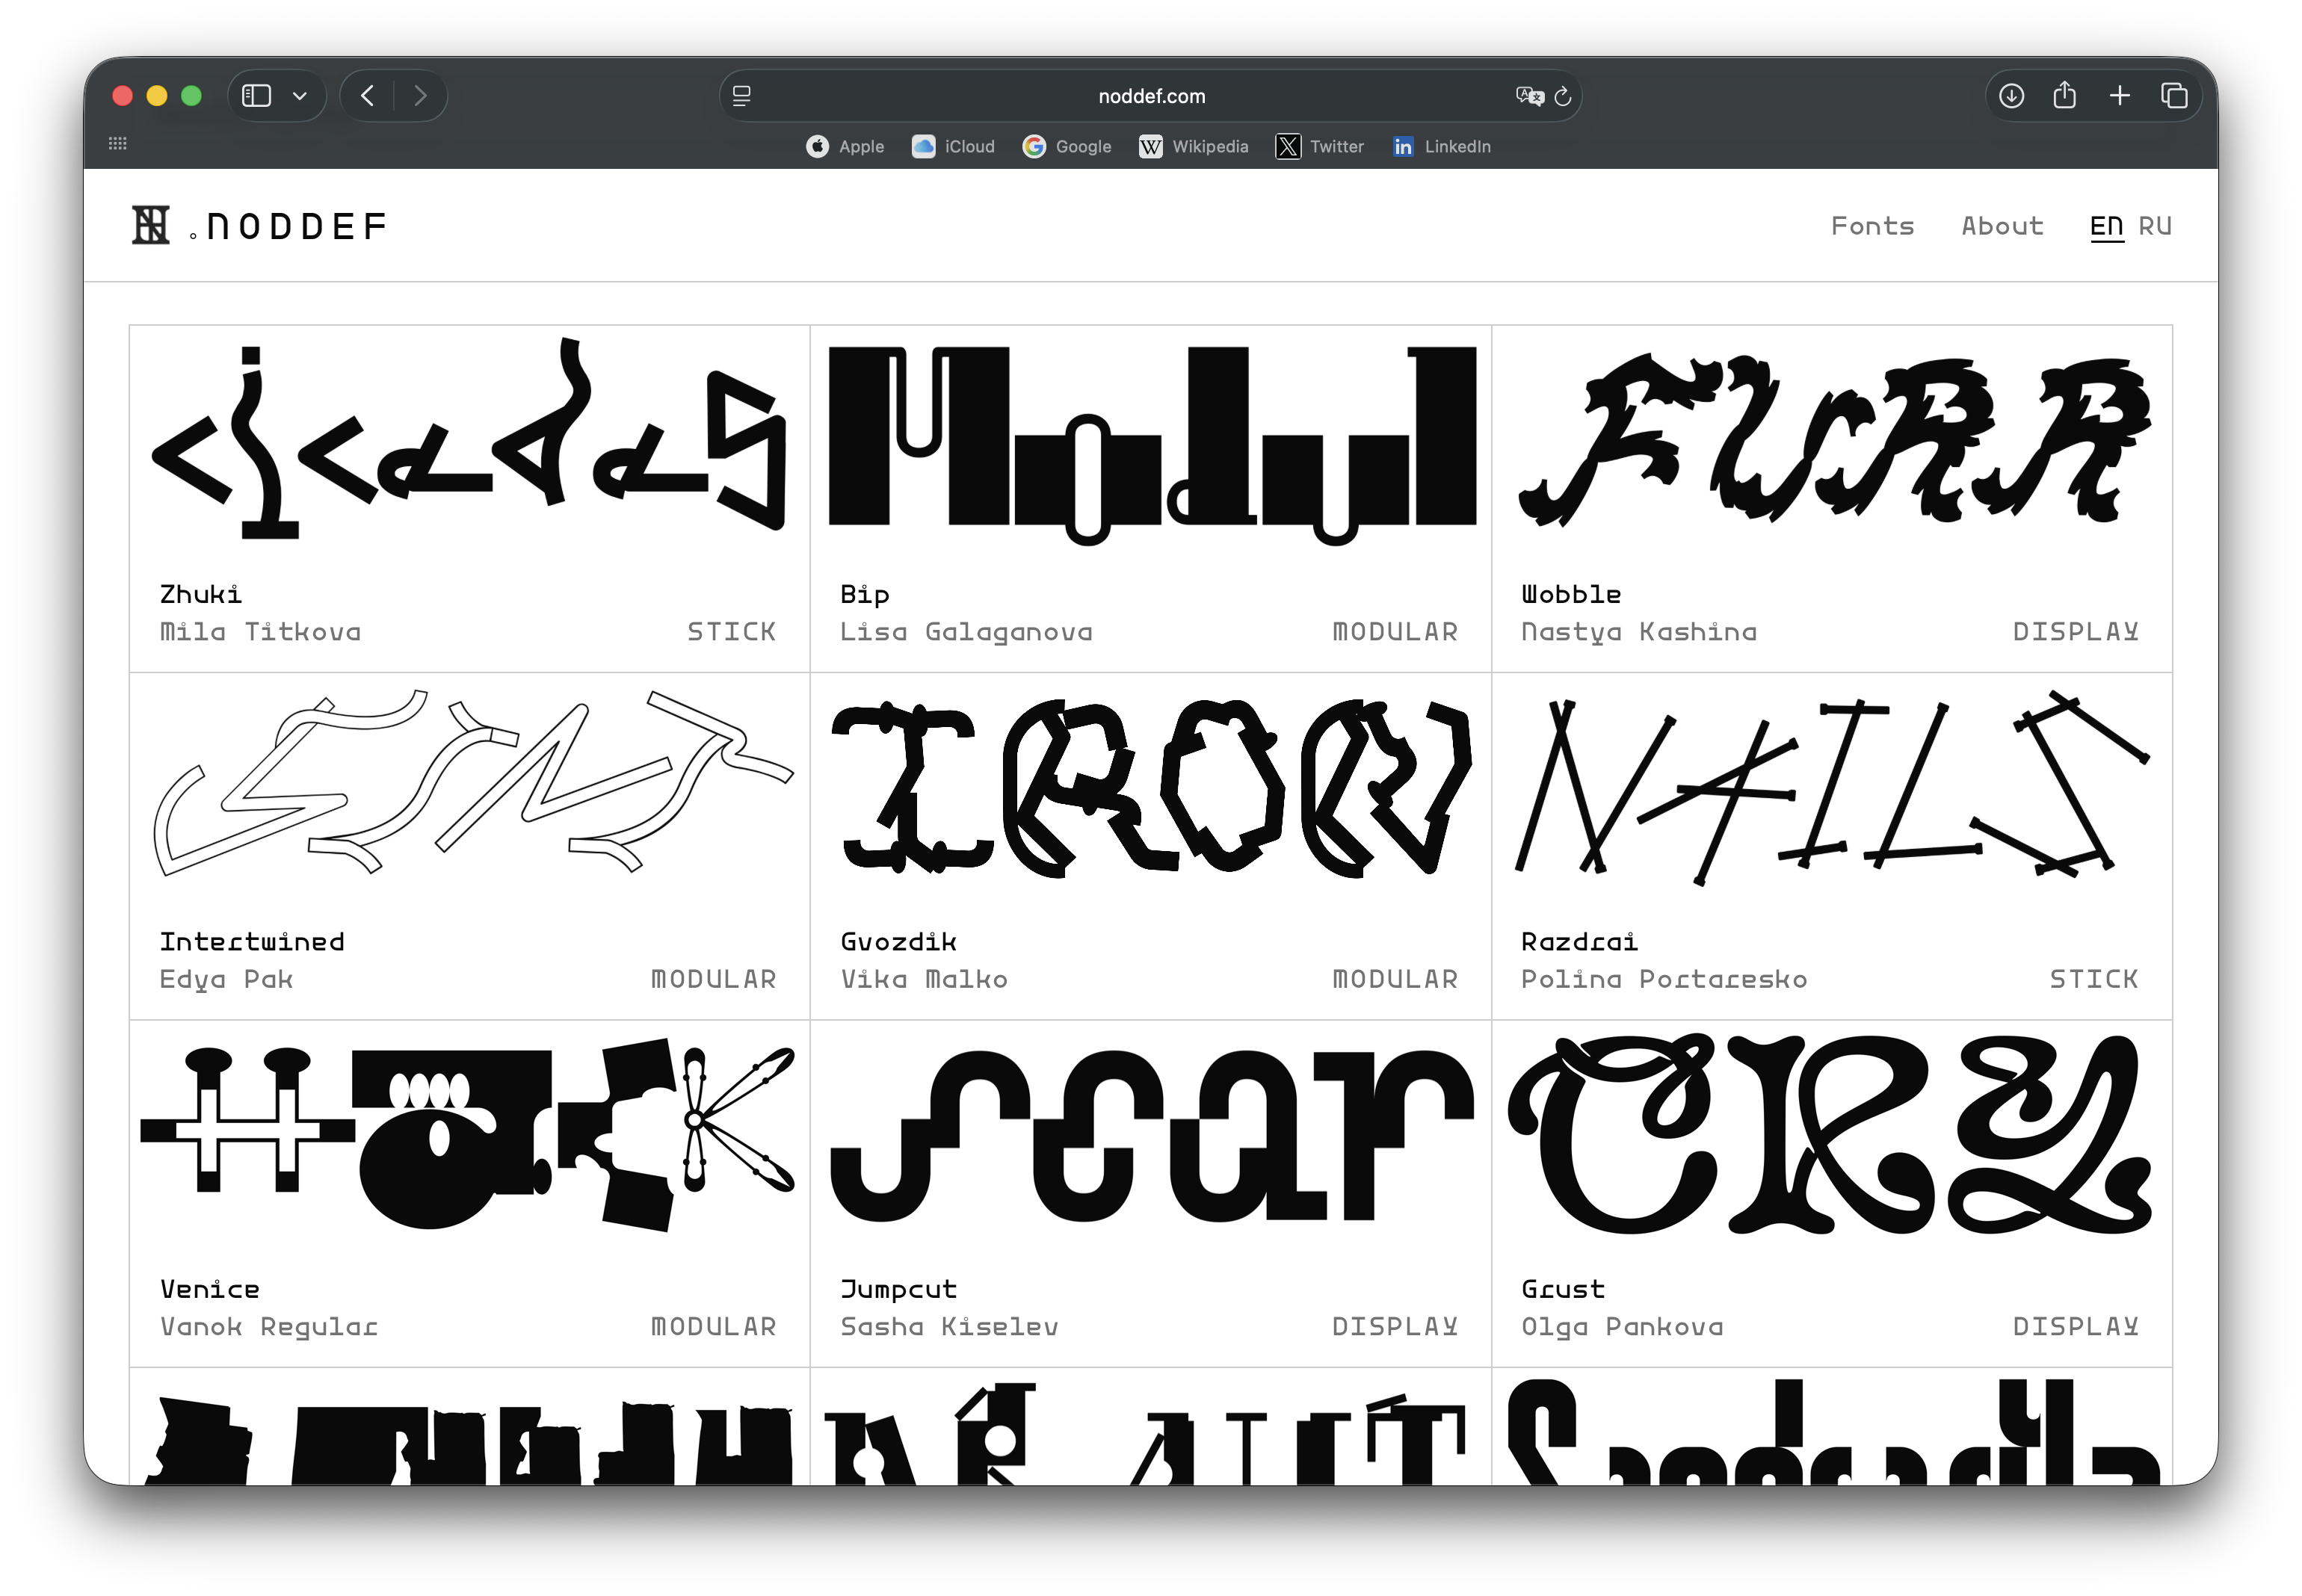
Task: Click the Razdrai font name
Action: coord(1579,942)
